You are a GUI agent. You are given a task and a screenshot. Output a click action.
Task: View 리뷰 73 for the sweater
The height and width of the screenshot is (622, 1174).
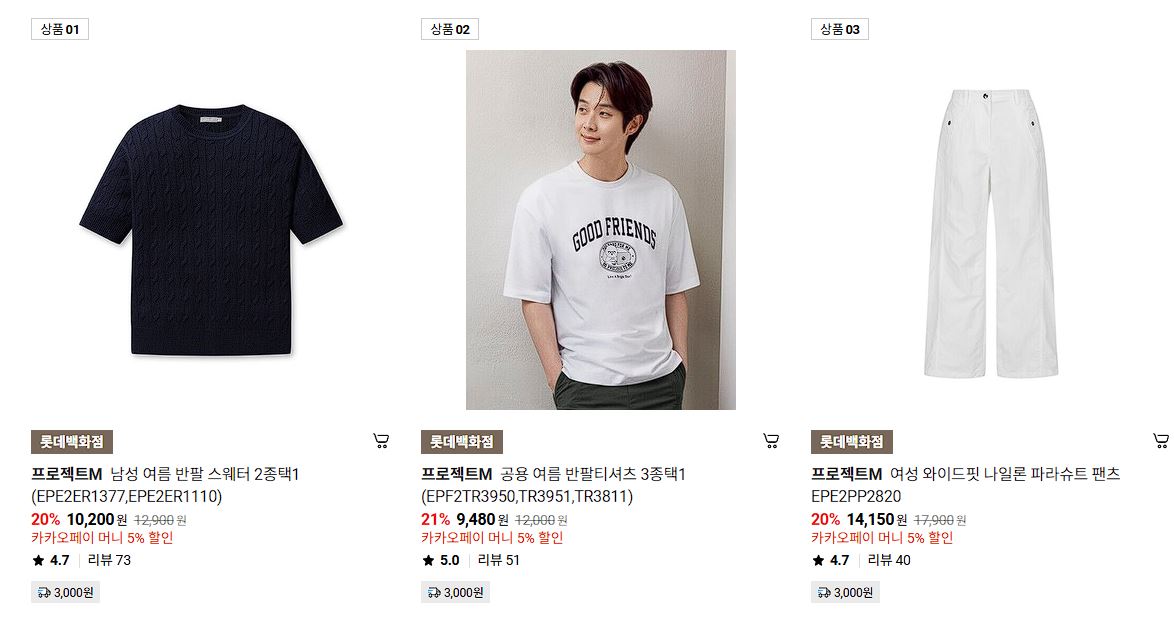109,560
